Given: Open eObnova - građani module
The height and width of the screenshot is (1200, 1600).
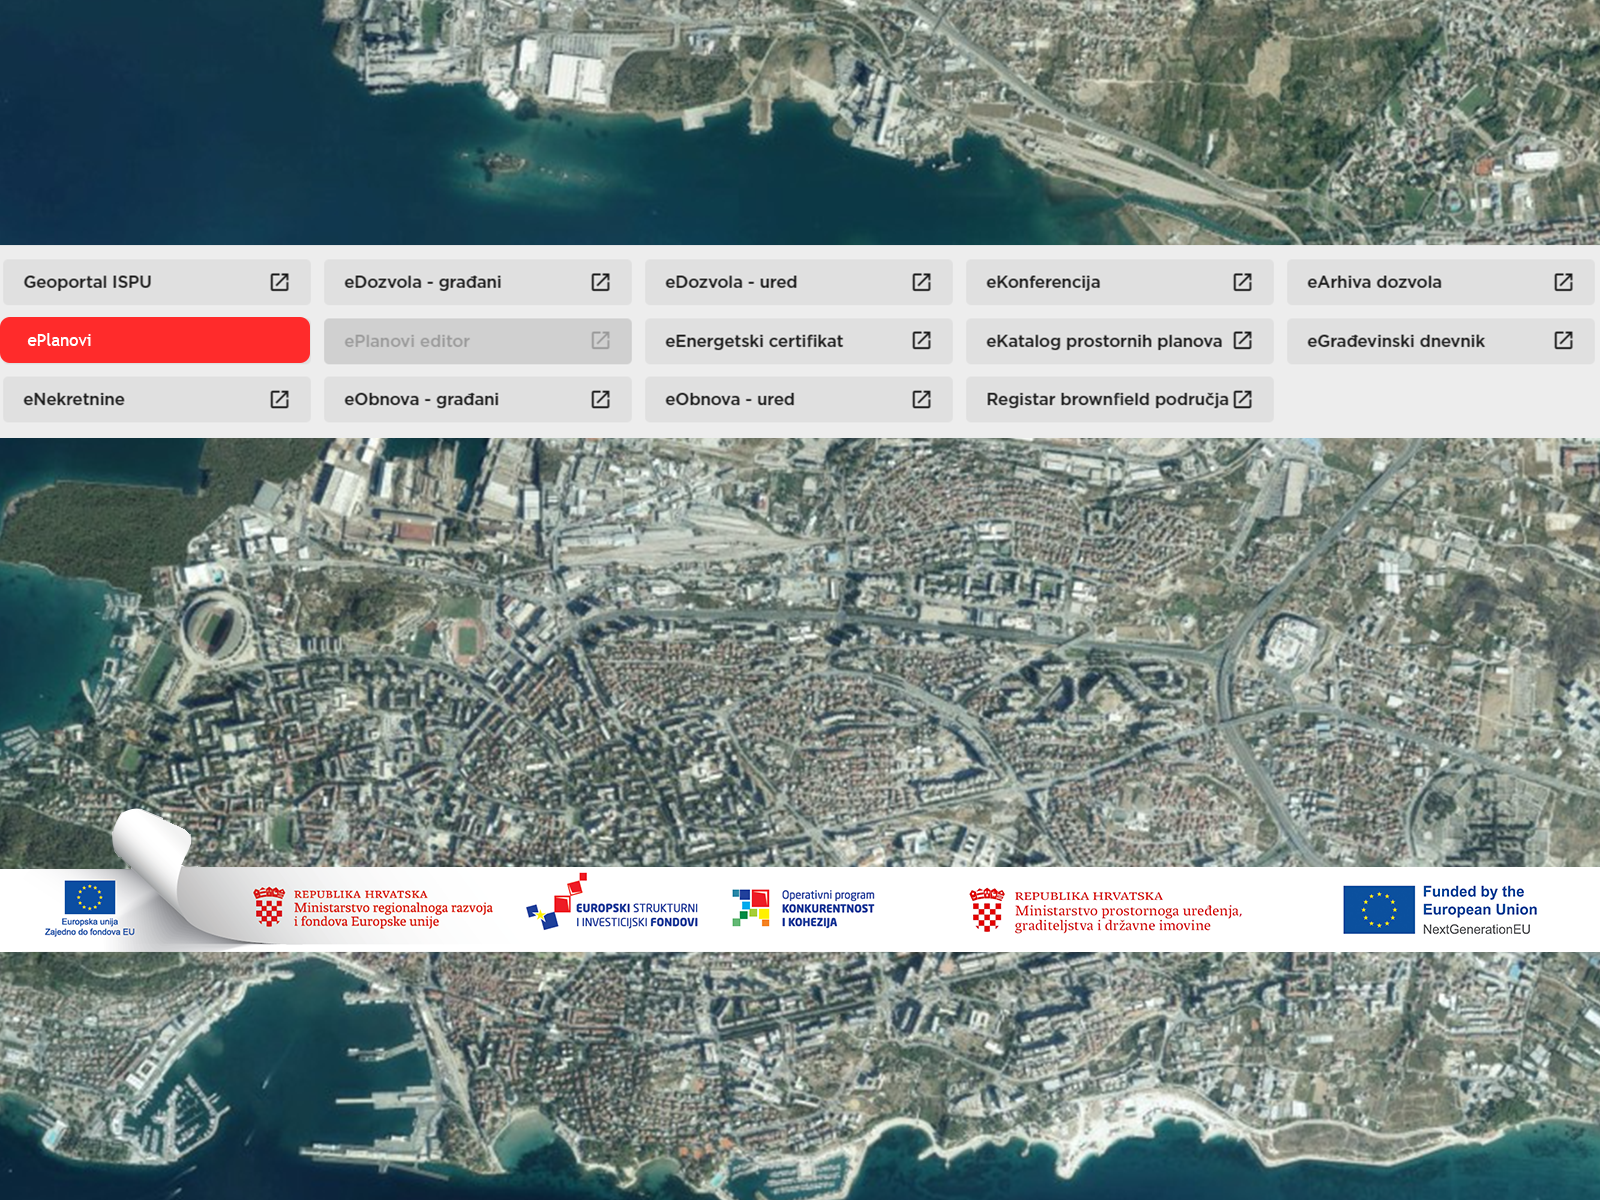Looking at the screenshot, I should (422, 399).
